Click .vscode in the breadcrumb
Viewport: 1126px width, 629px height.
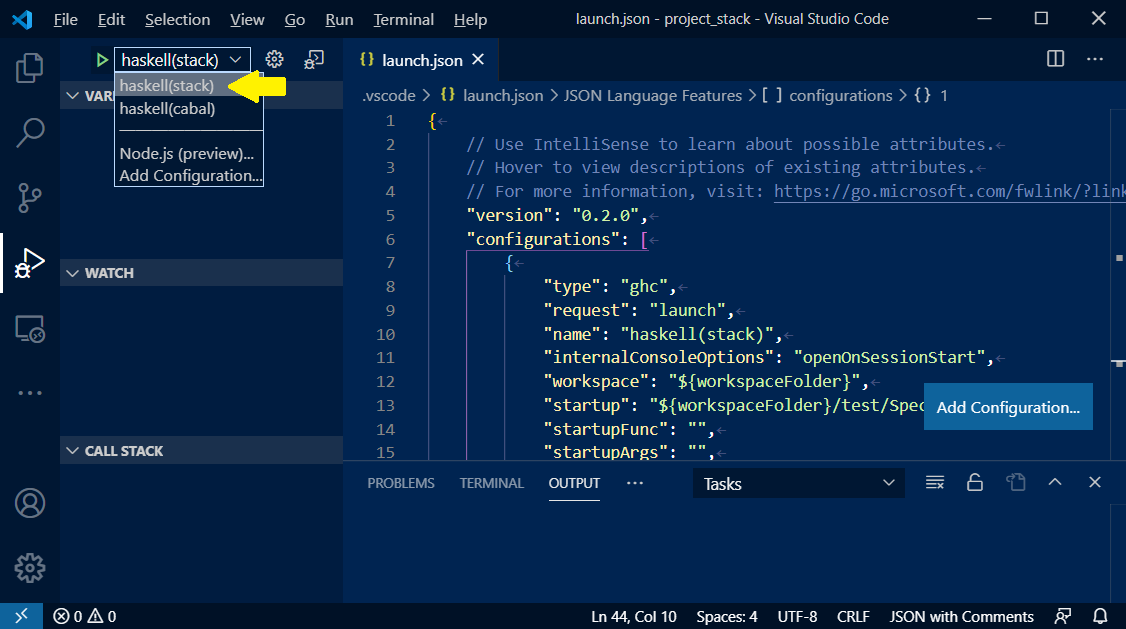pos(388,95)
